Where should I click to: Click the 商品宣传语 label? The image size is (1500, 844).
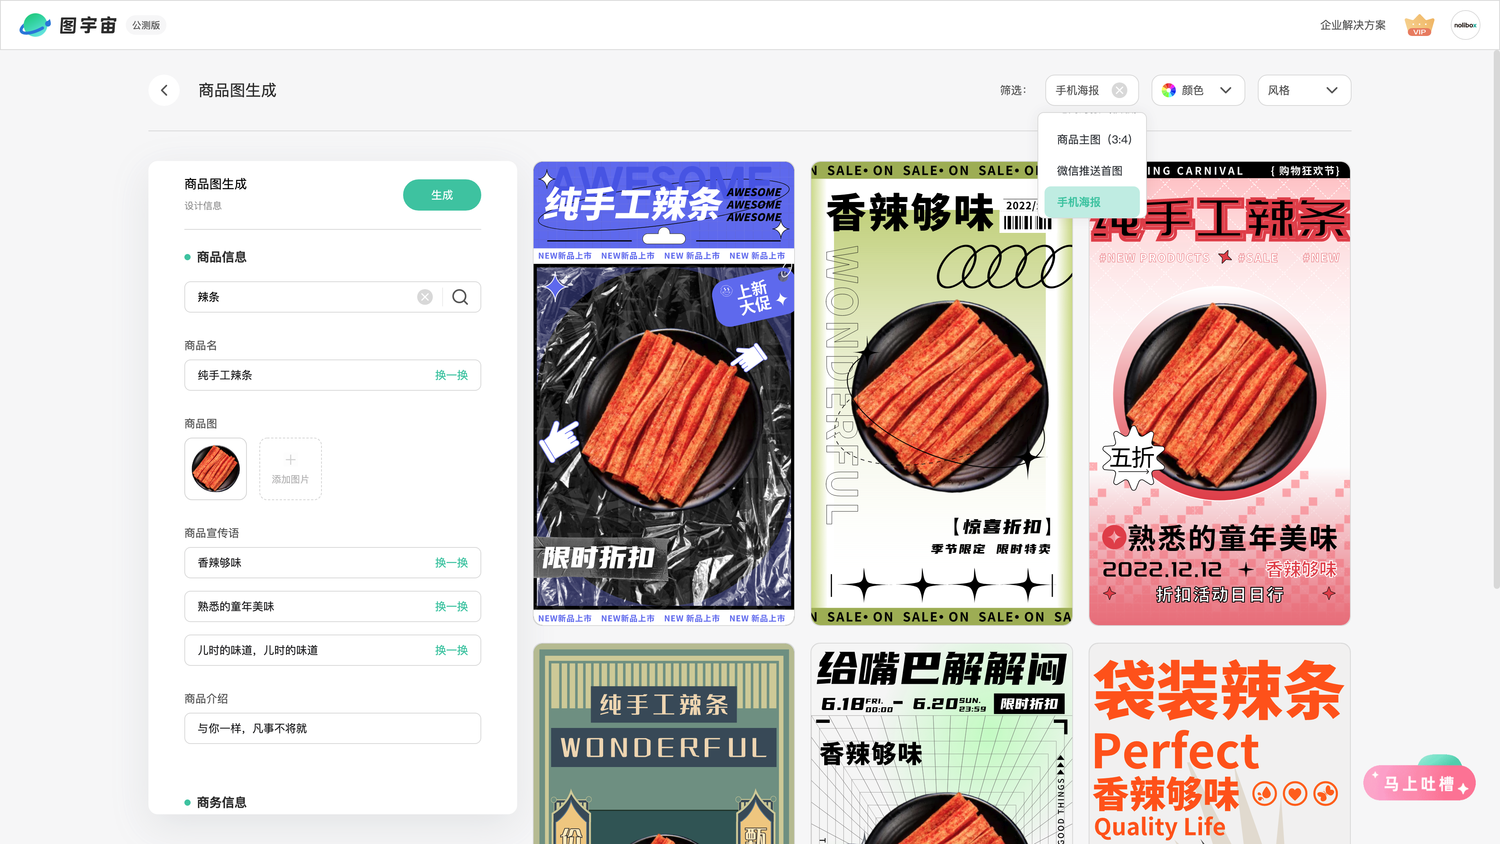(211, 533)
